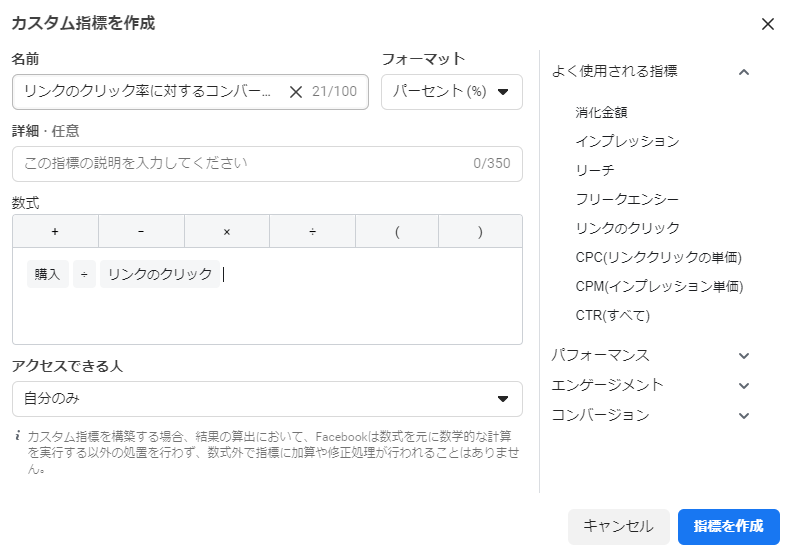
Task: Insert a closing parenthesis into formula
Action: [x=480, y=231]
